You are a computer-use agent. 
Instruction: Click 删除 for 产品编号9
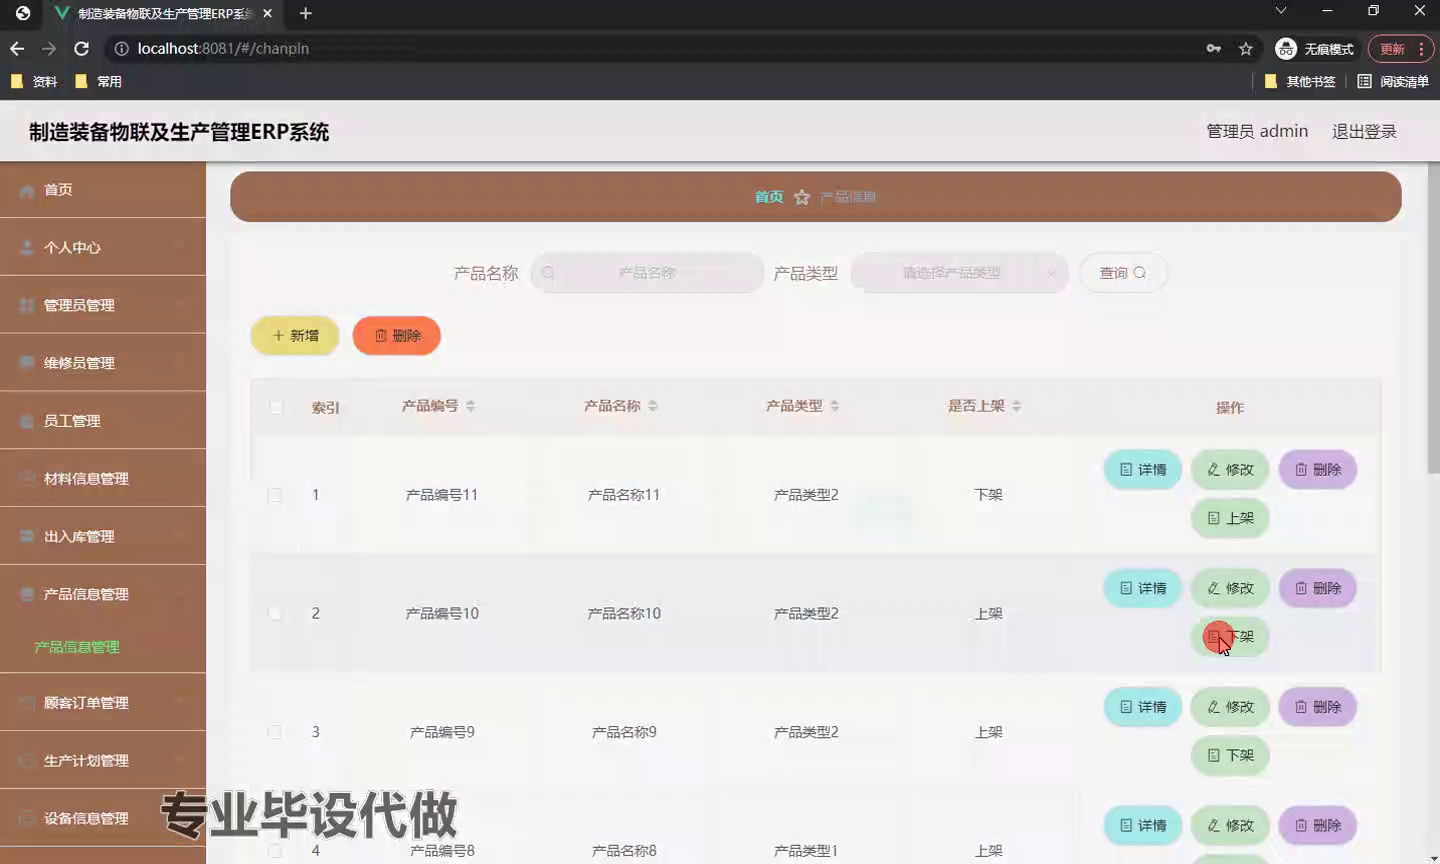(x=1318, y=707)
